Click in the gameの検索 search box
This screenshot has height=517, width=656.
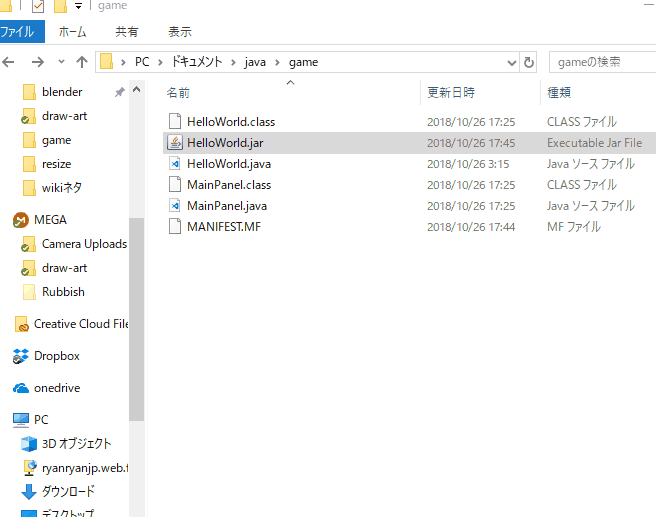[602, 62]
